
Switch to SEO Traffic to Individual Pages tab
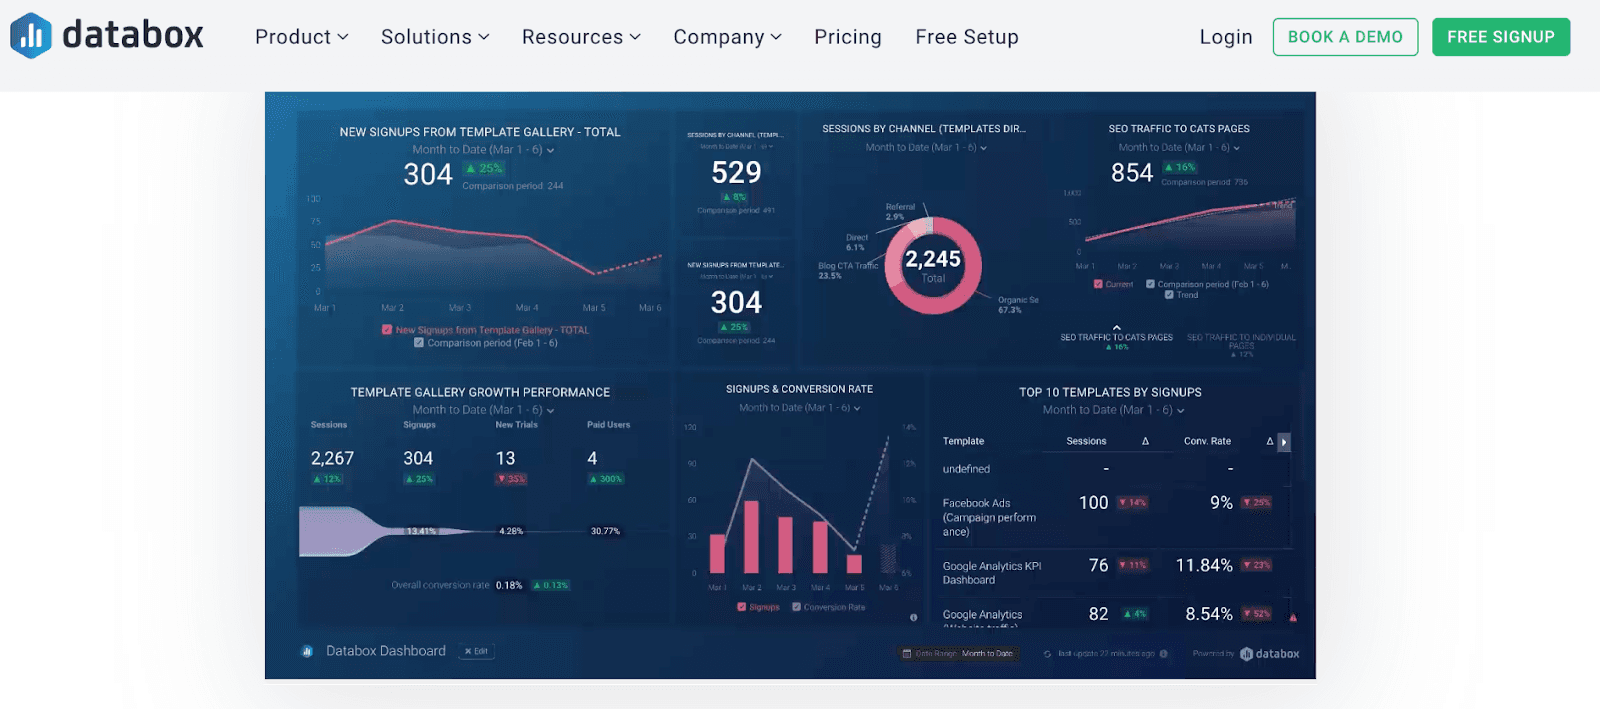coord(1241,342)
